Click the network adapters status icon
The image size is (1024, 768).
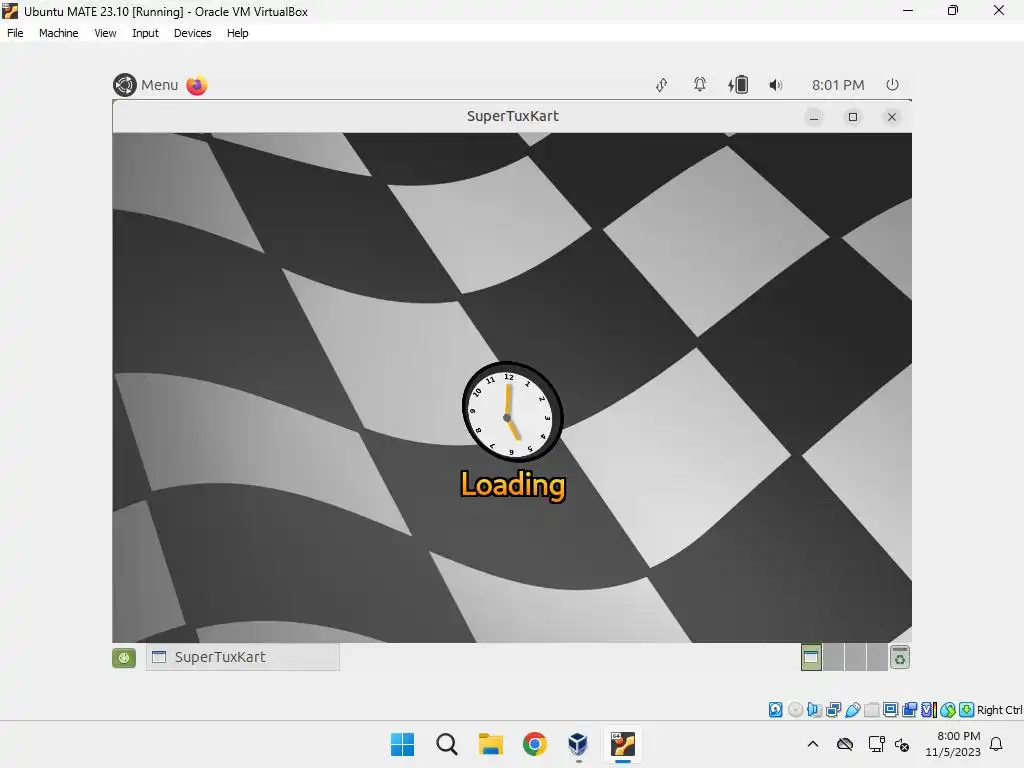pos(833,710)
